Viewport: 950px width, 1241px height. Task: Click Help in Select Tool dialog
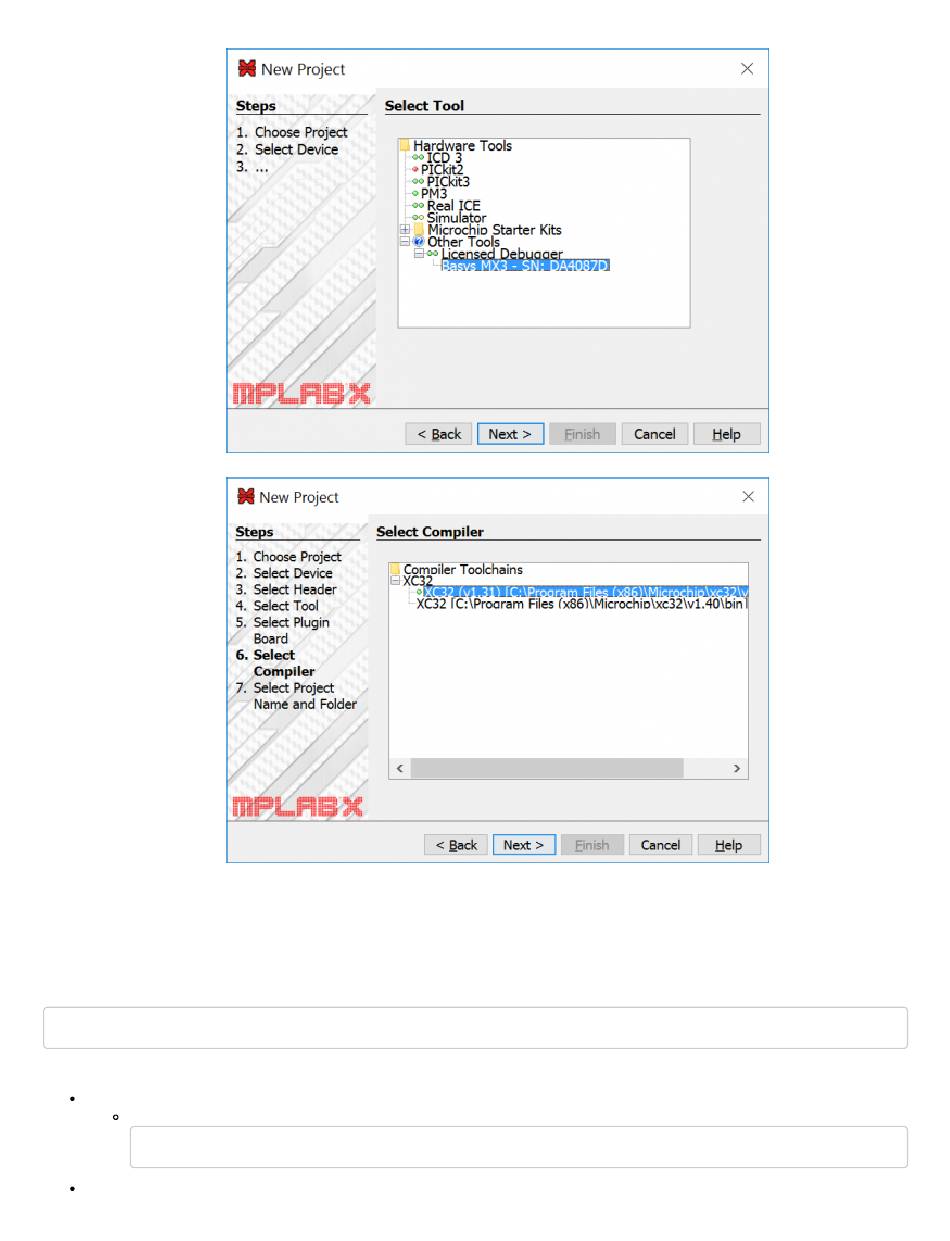coord(727,434)
